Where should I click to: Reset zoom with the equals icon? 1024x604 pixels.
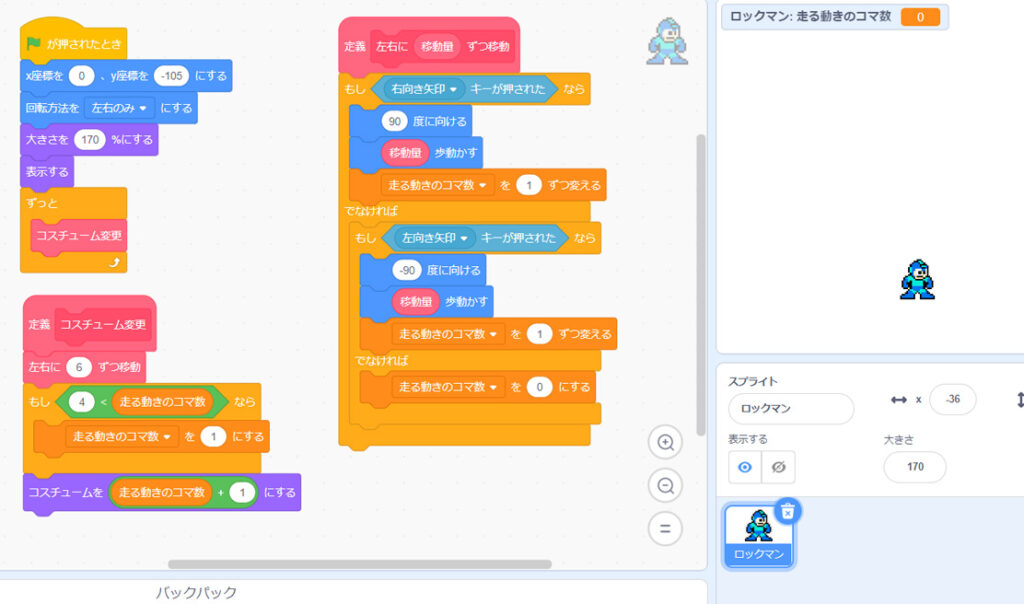click(x=665, y=528)
